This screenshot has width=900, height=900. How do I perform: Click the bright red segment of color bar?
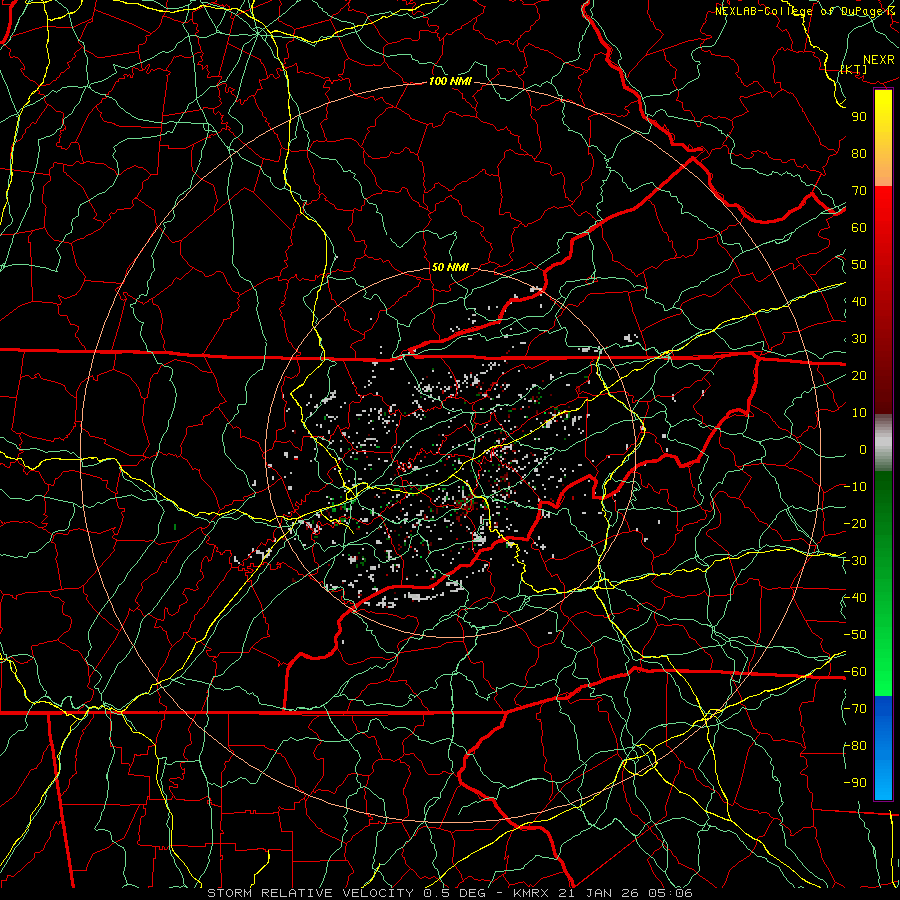883,207
